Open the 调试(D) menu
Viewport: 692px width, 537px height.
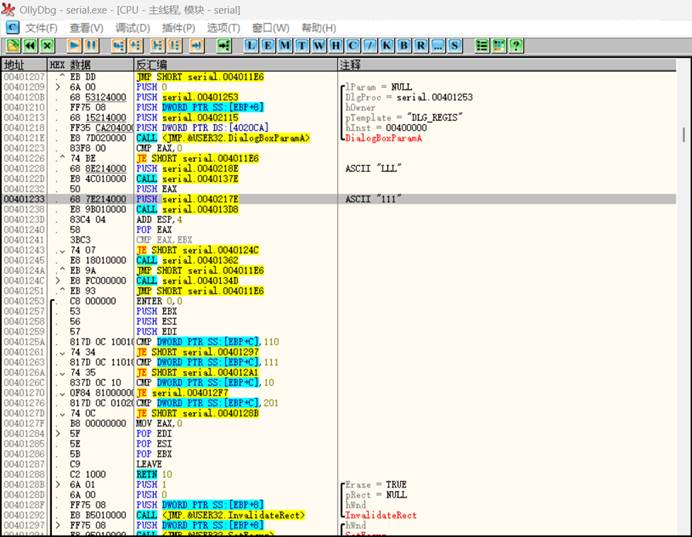coord(133,27)
